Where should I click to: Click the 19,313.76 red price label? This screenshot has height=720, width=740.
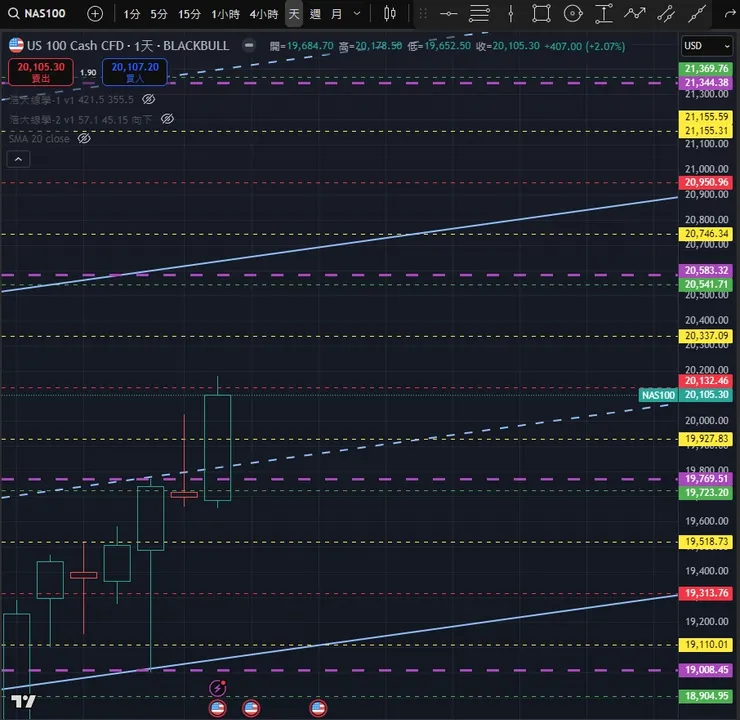coord(706,593)
